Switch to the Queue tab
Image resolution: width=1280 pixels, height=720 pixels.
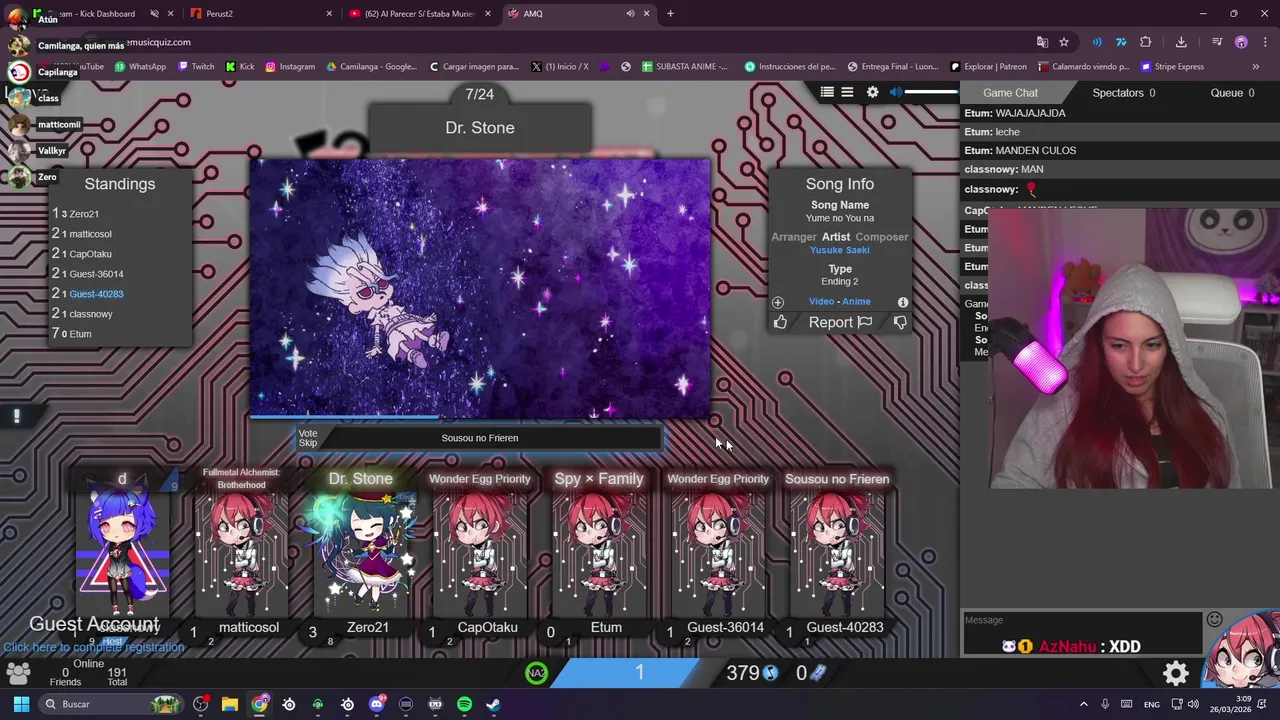coord(1232,93)
